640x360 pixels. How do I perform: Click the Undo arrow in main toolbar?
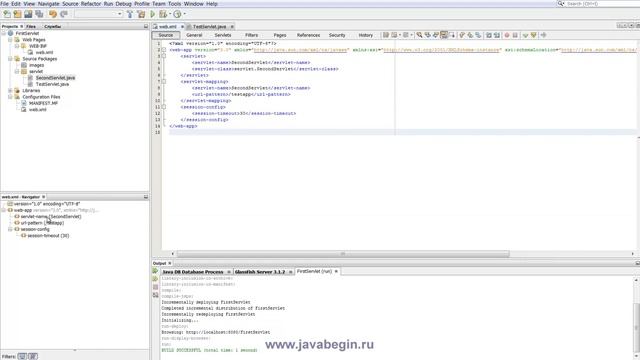pos(53,14)
